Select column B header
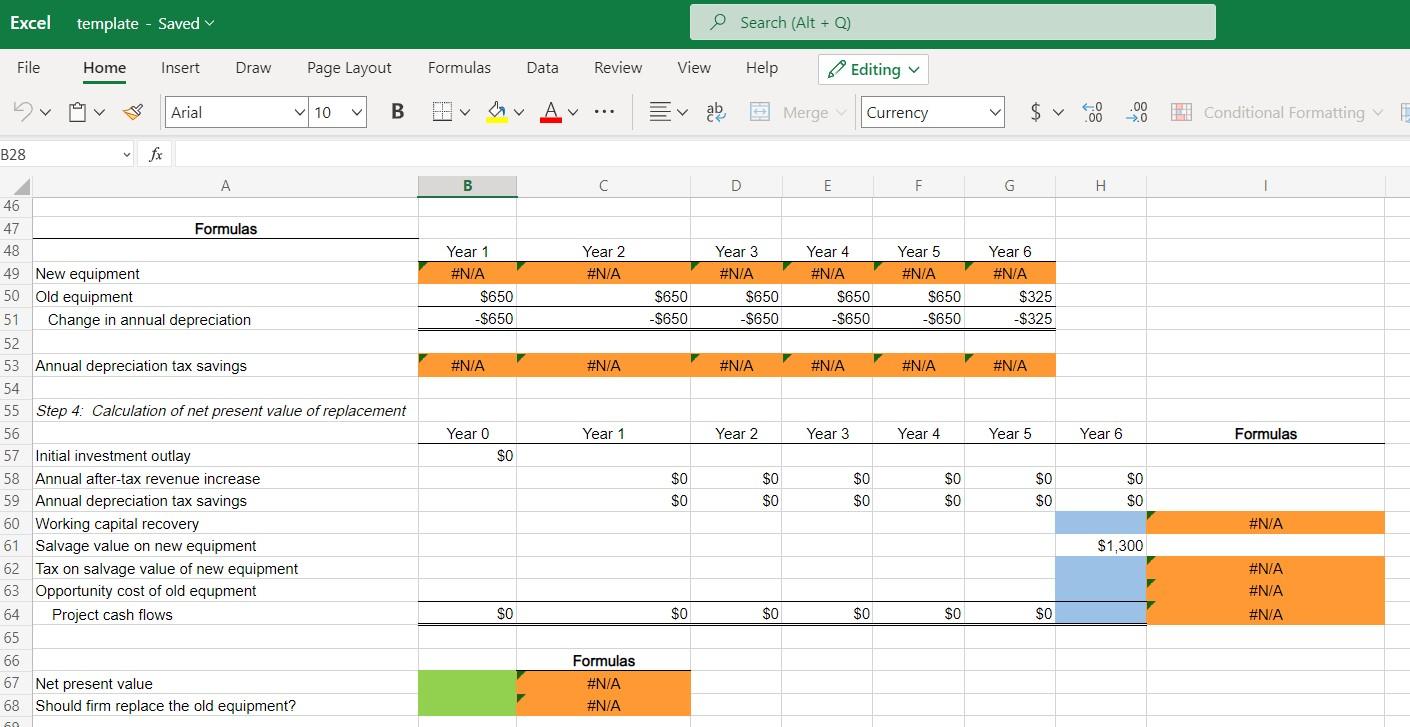 pyautogui.click(x=467, y=186)
